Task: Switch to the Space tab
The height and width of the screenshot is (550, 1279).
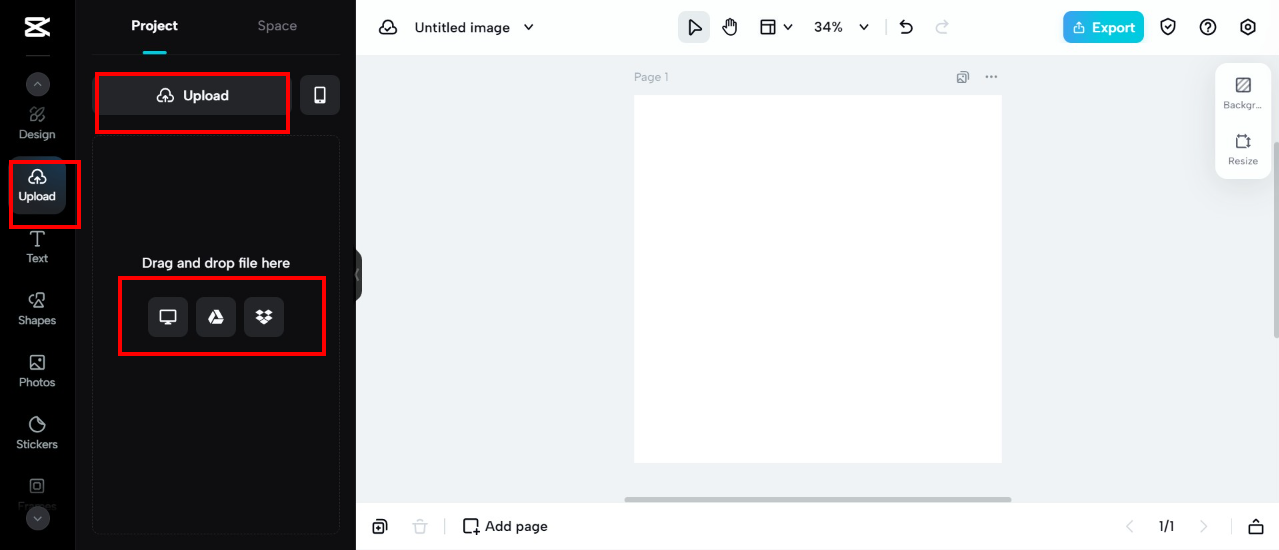Action: click(277, 26)
